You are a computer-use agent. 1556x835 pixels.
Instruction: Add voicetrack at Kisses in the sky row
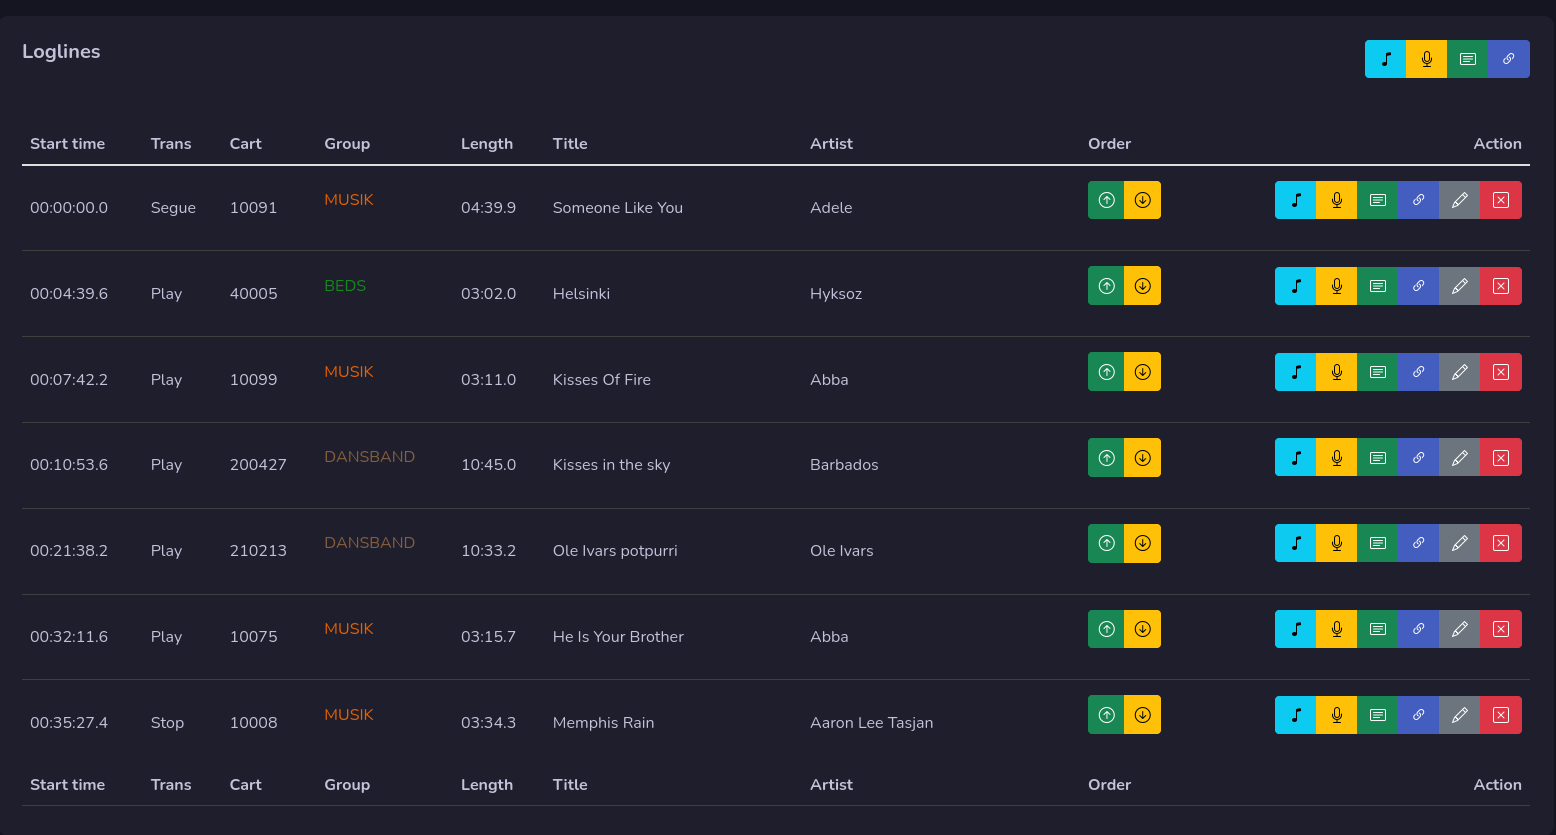pos(1336,458)
